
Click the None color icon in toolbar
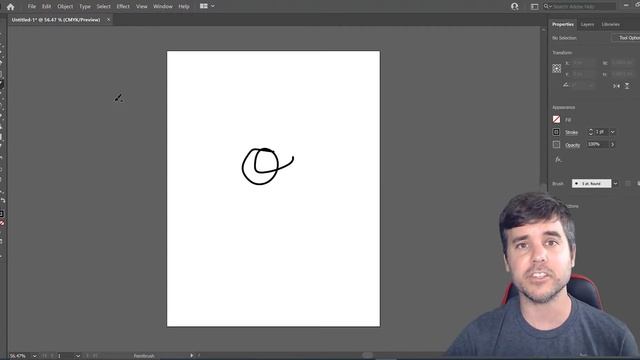(2, 223)
